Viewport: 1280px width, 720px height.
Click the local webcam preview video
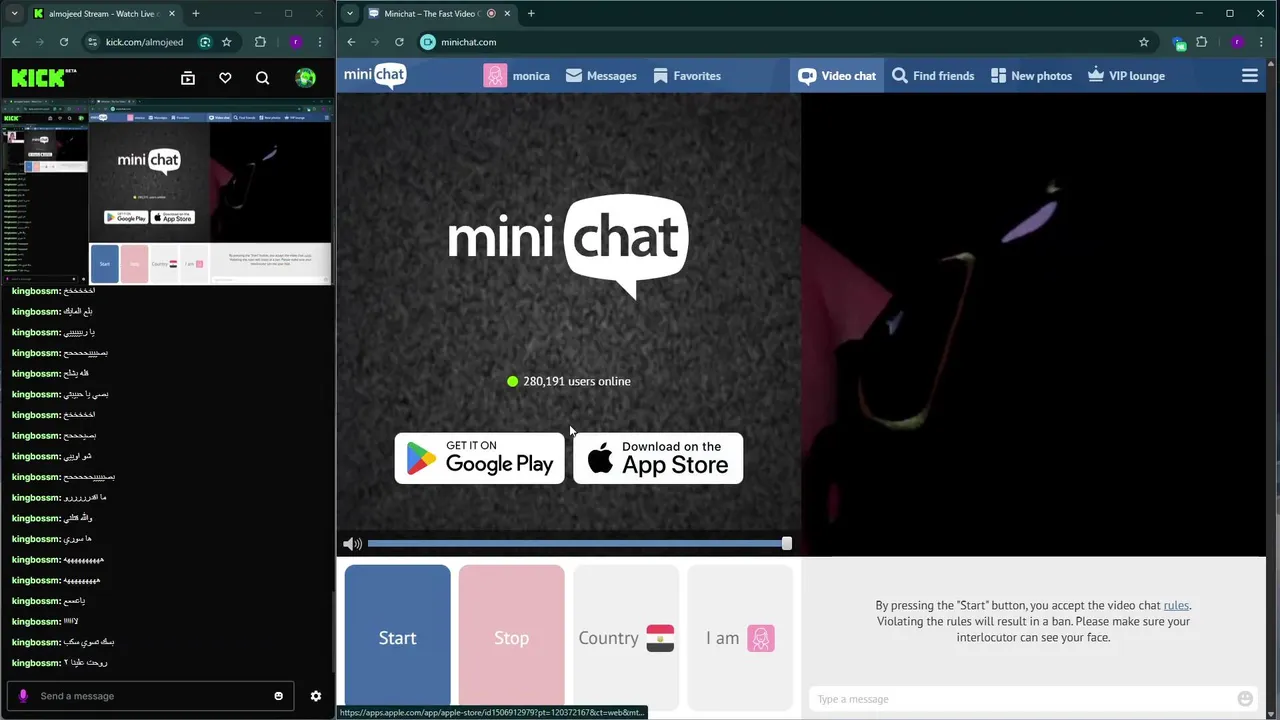tap(1033, 324)
